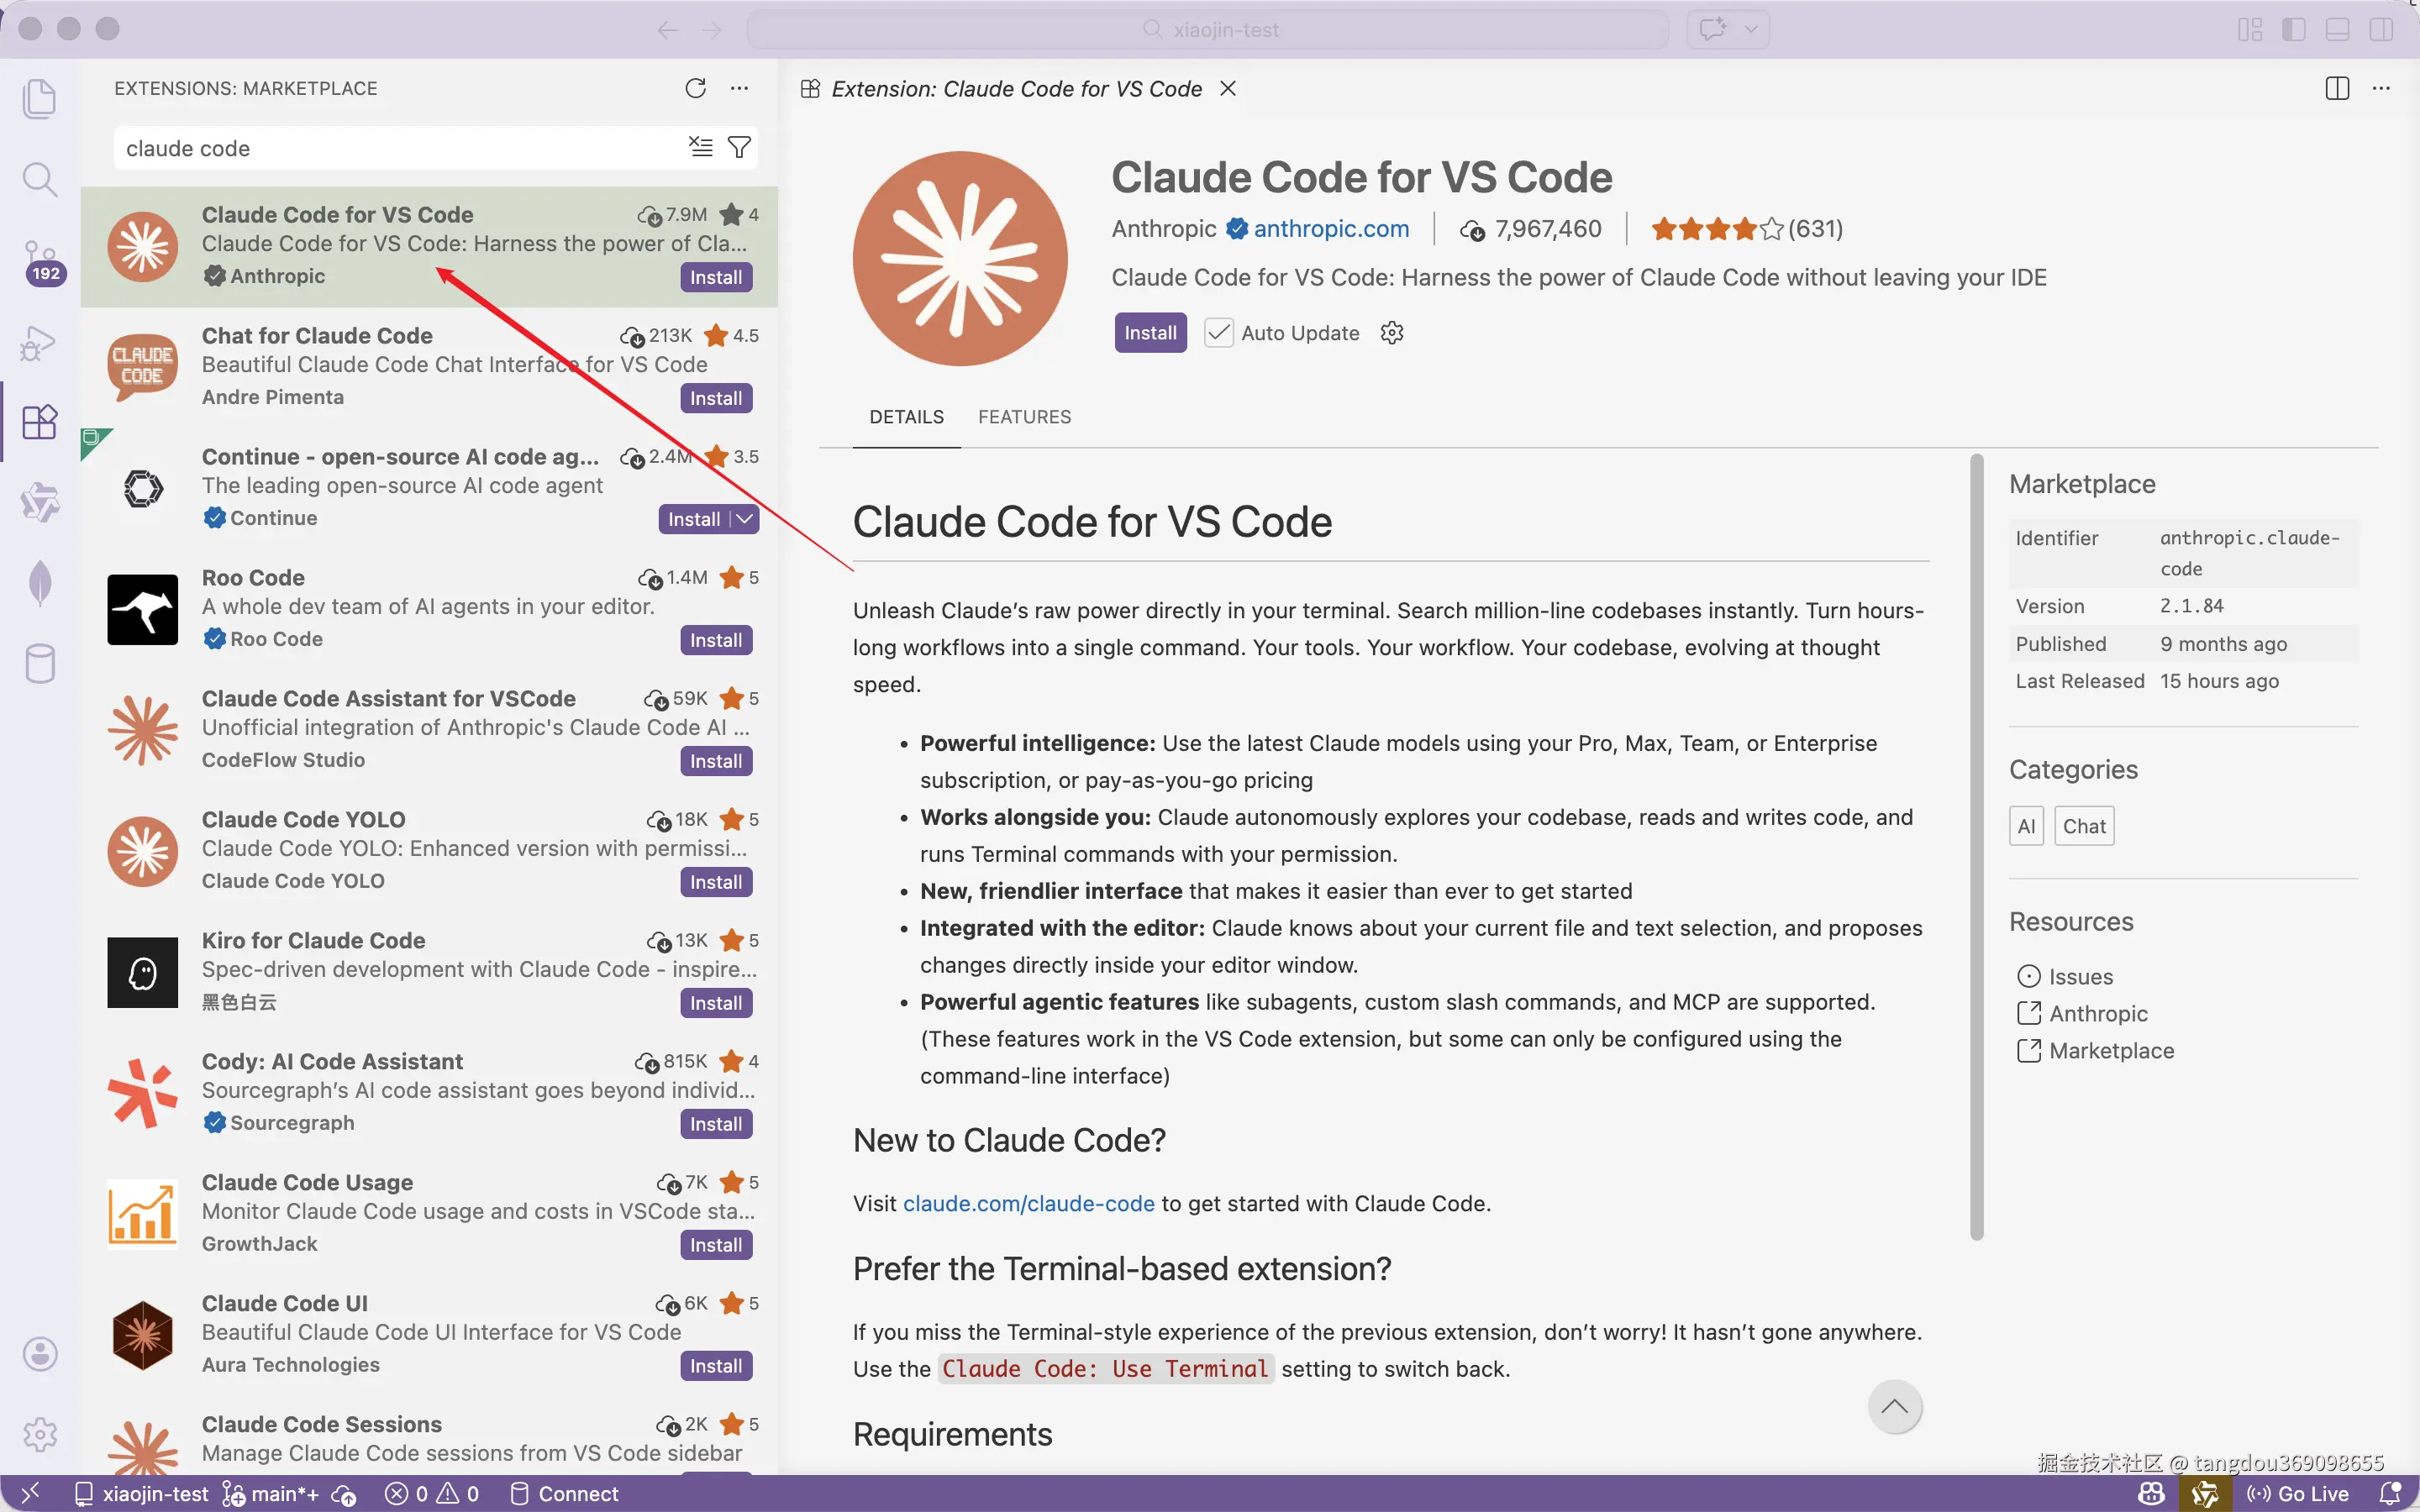Open Run and Debug view
The image size is (2420, 1512).
(x=39, y=343)
